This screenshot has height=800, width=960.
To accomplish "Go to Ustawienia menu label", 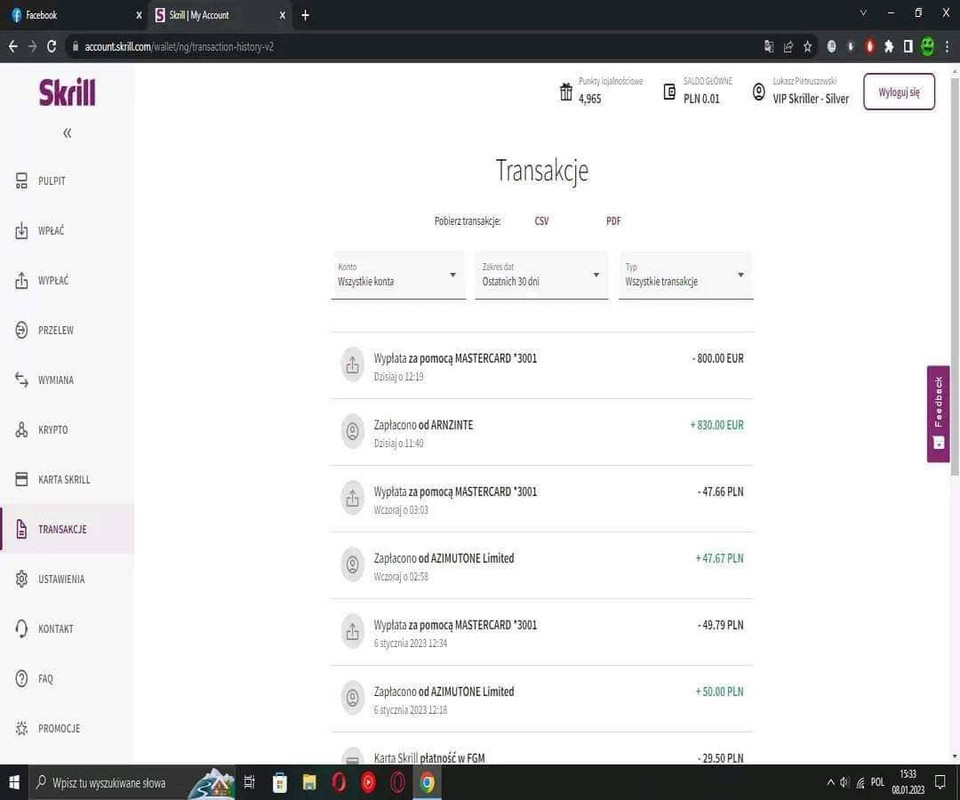I will [x=61, y=579].
